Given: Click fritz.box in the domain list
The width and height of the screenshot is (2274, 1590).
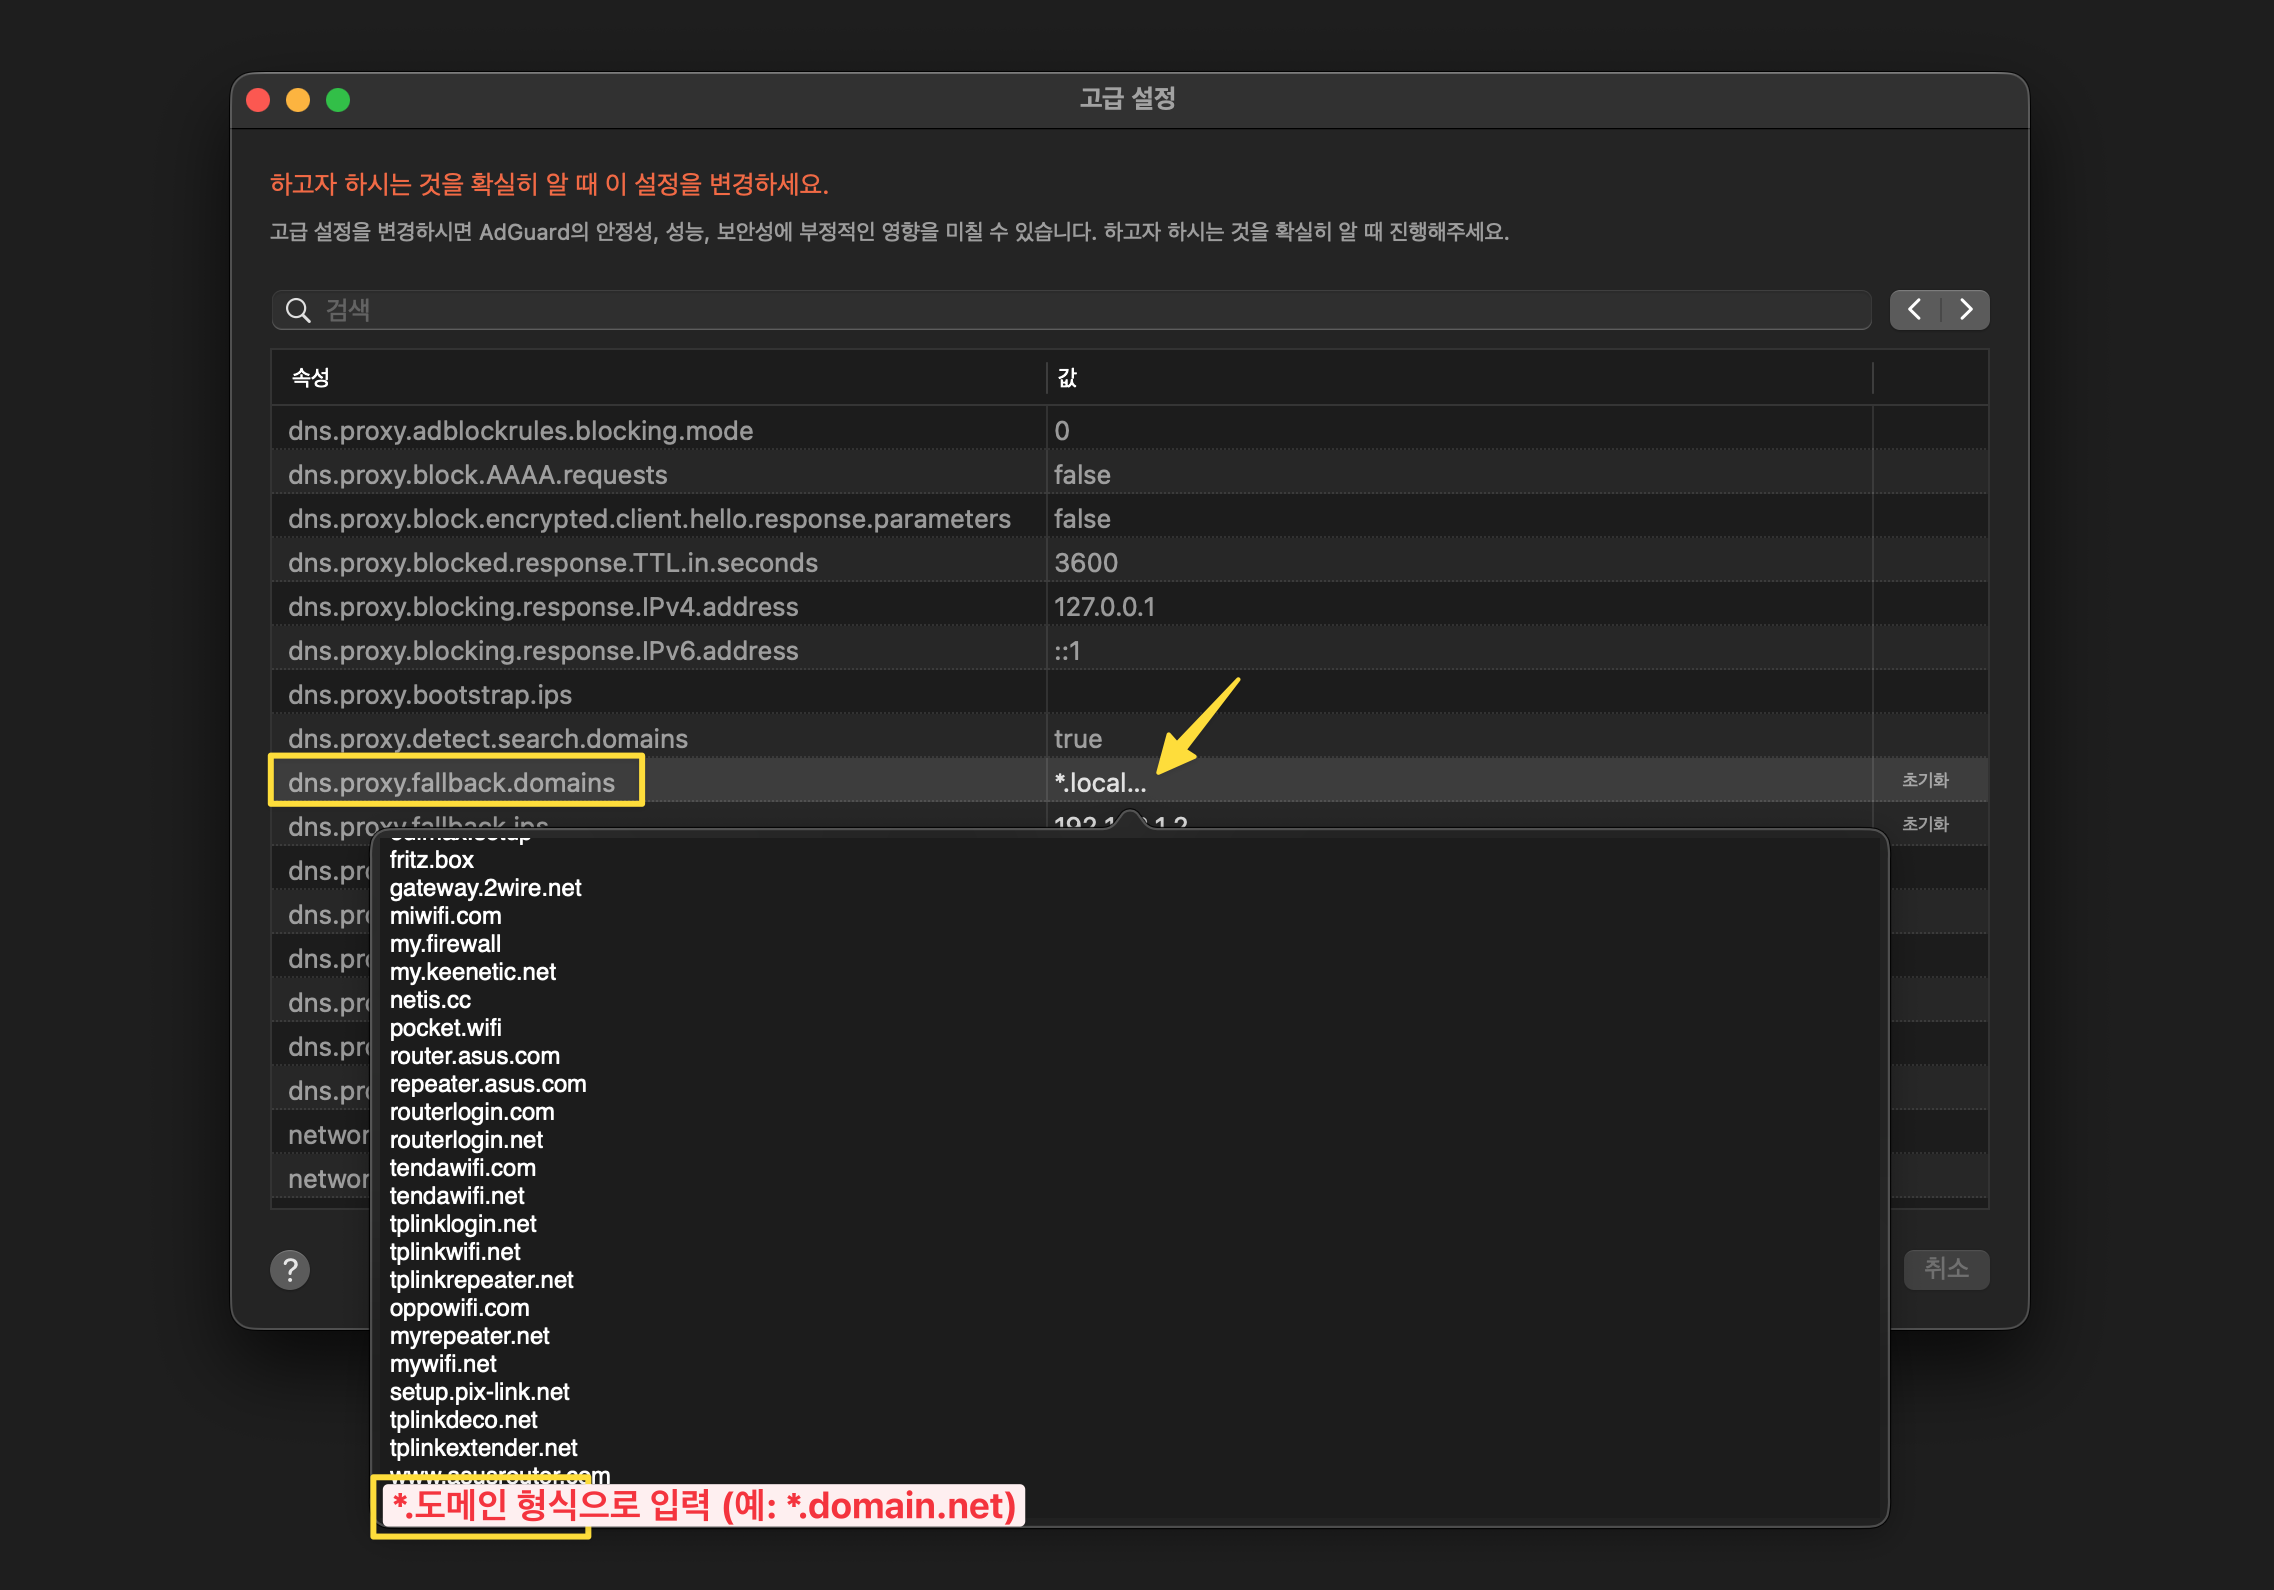Looking at the screenshot, I should click(x=431, y=859).
